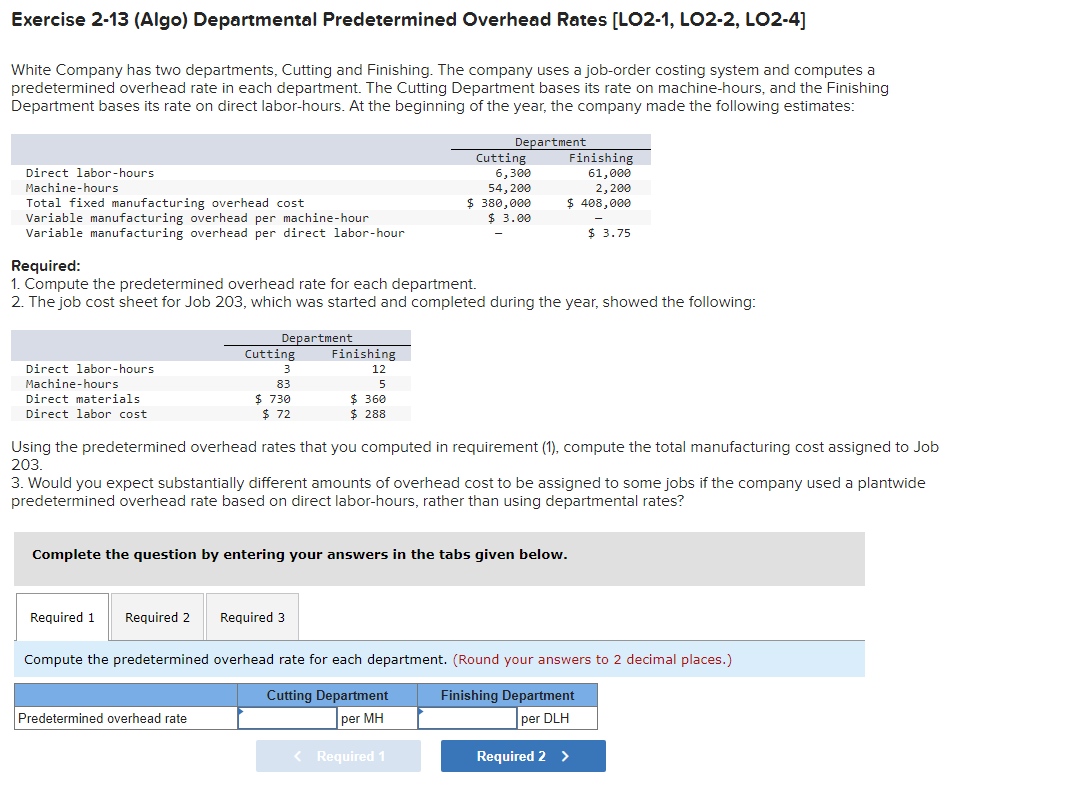Viewport: 1065px width, 799px height.
Task: Switch to the Required 2 tab
Action: point(158,617)
